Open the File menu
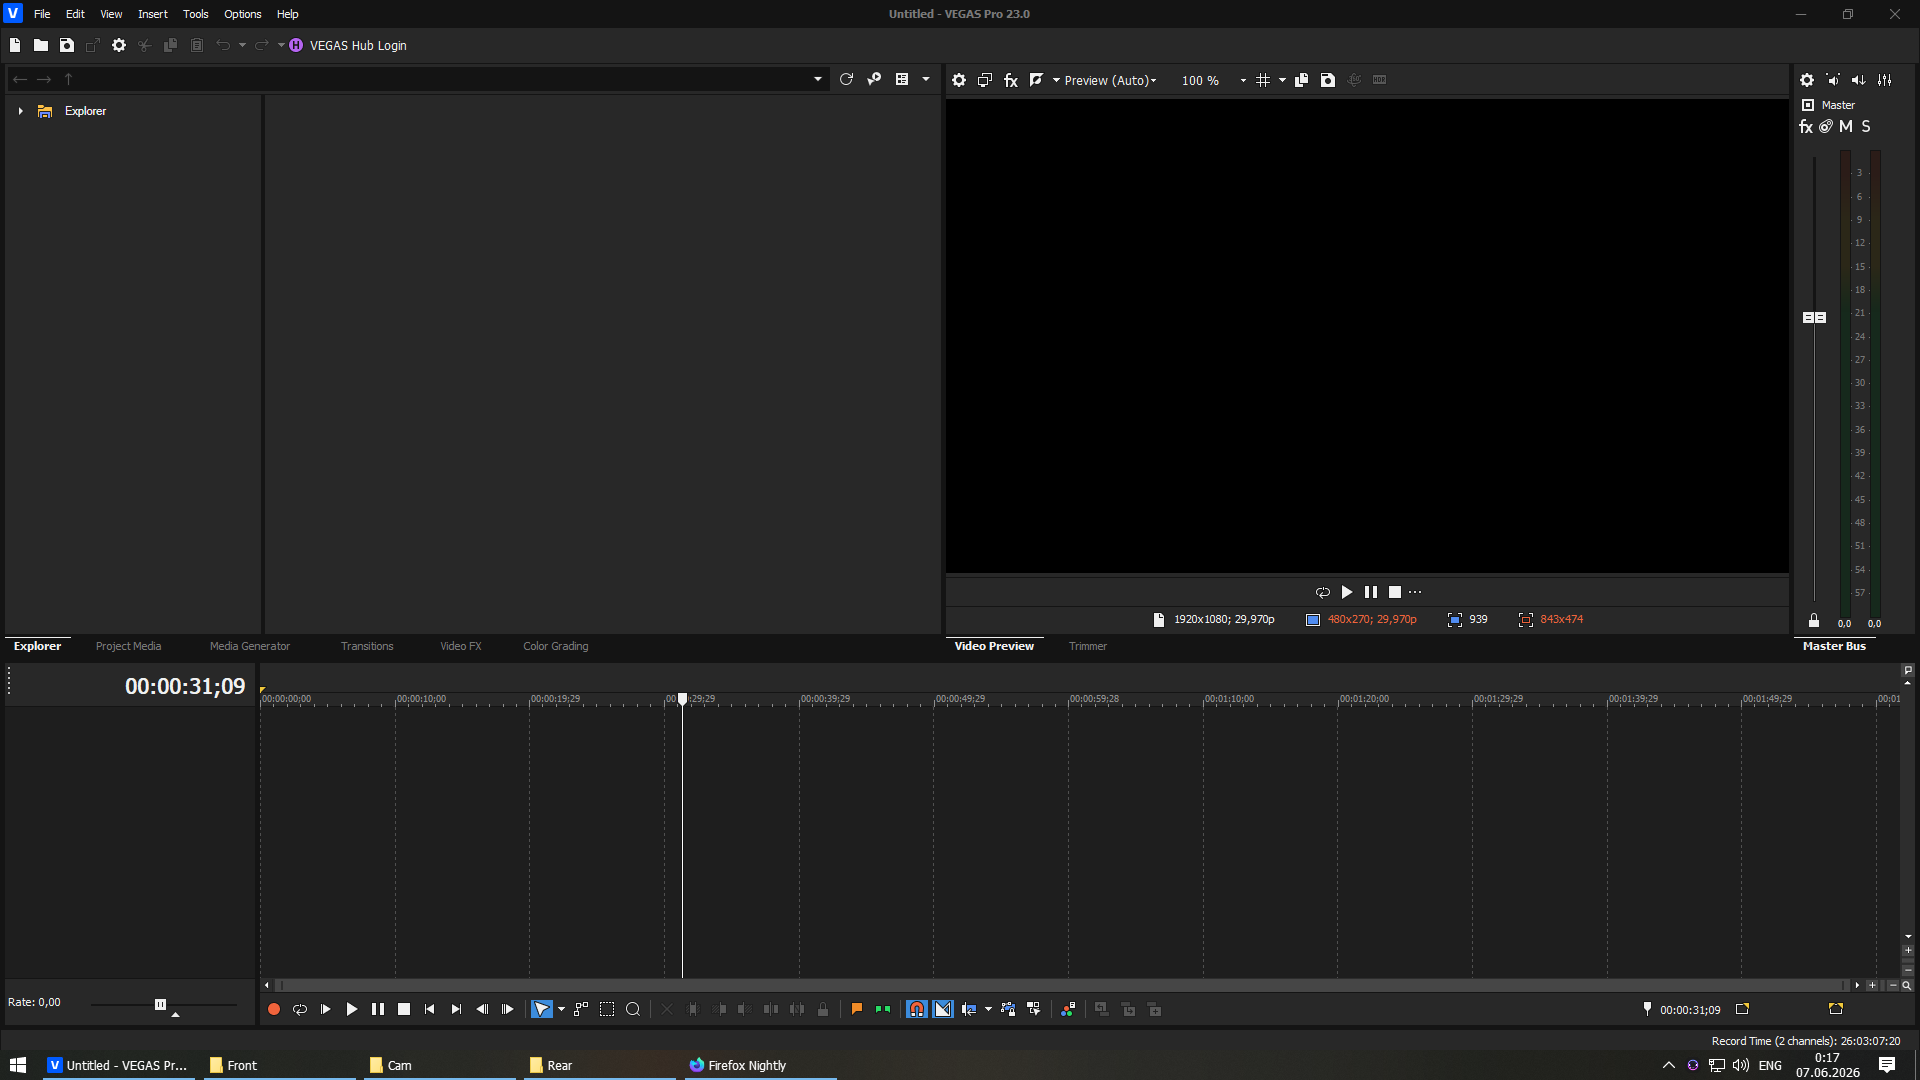This screenshot has height=1080, width=1920. point(42,14)
